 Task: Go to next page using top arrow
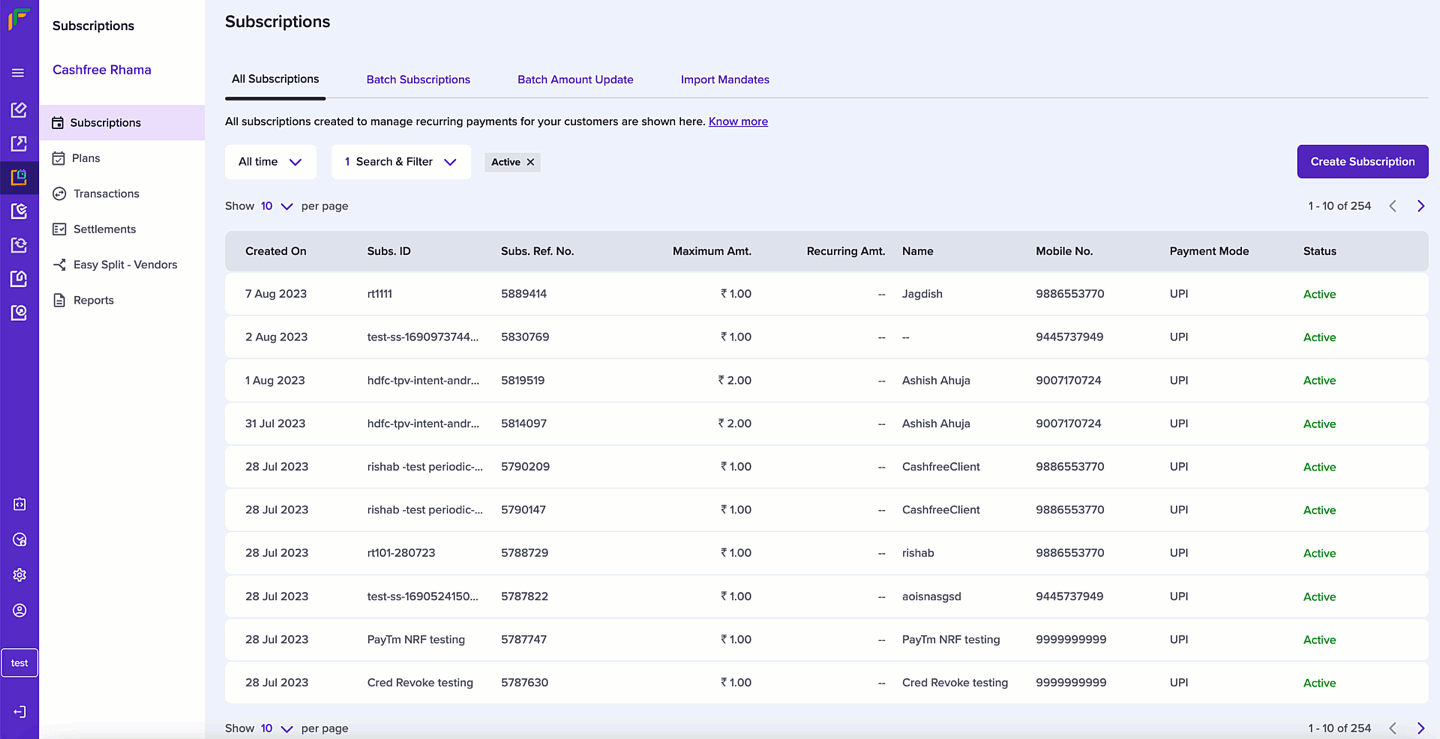(x=1421, y=206)
